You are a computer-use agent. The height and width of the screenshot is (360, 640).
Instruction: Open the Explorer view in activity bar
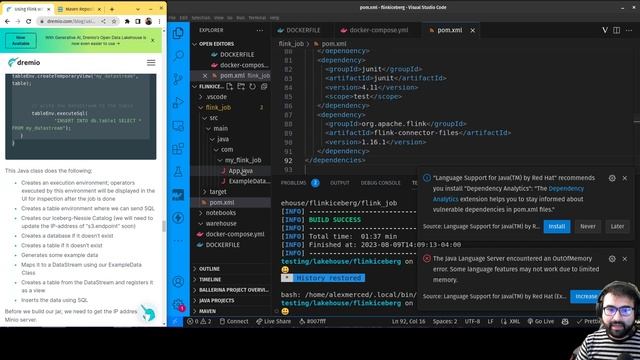(178, 33)
